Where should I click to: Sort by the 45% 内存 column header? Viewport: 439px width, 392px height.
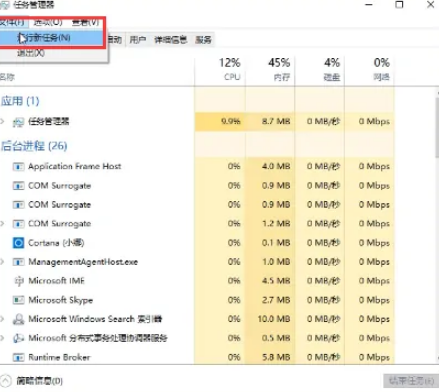pyautogui.click(x=270, y=69)
